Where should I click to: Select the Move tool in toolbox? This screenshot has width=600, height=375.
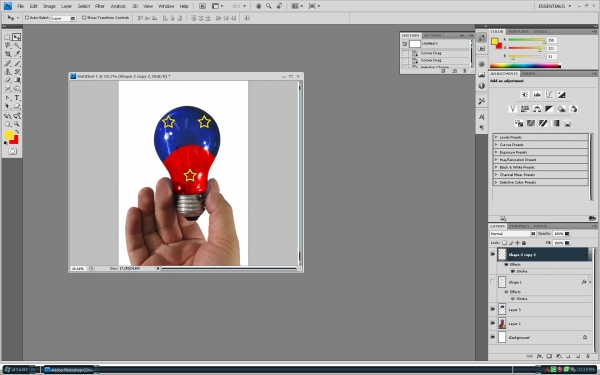tap(16, 37)
